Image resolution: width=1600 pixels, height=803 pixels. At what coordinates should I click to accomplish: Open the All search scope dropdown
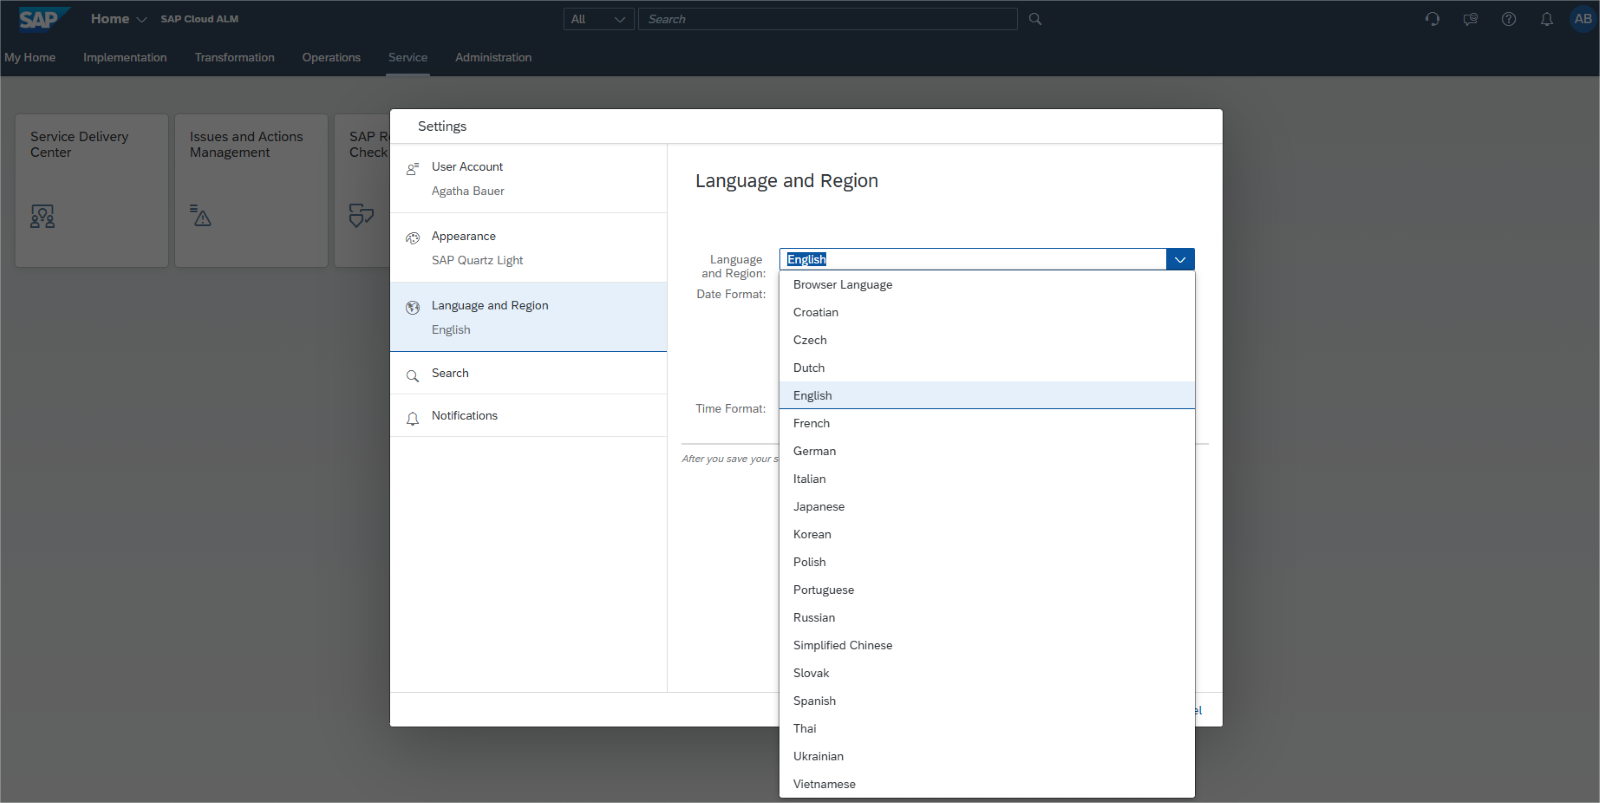pyautogui.click(x=598, y=19)
